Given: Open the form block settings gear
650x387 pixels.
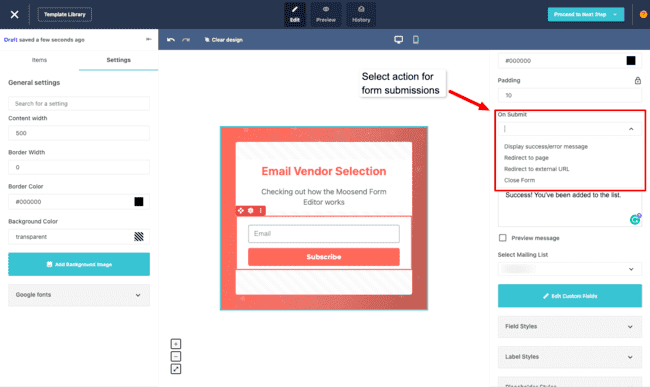Looking at the screenshot, I should [251, 210].
